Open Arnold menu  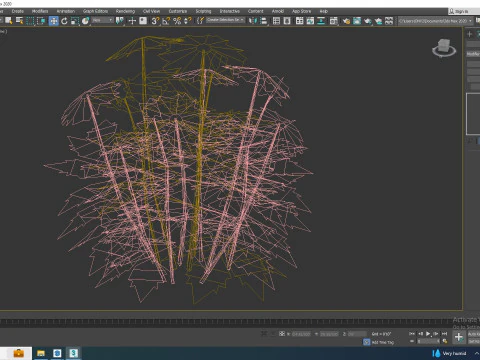click(278, 11)
